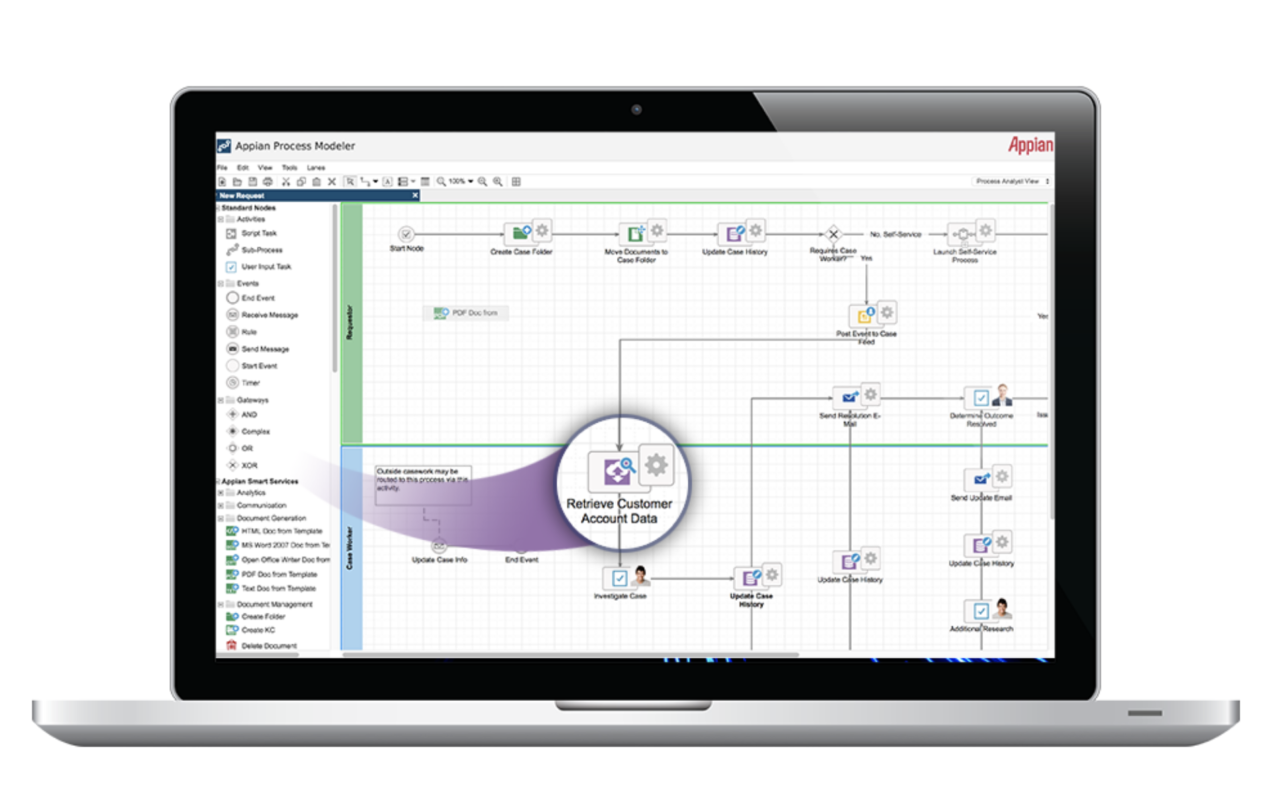Click the Case Worker swimlane header
1280x805 pixels.
click(350, 548)
